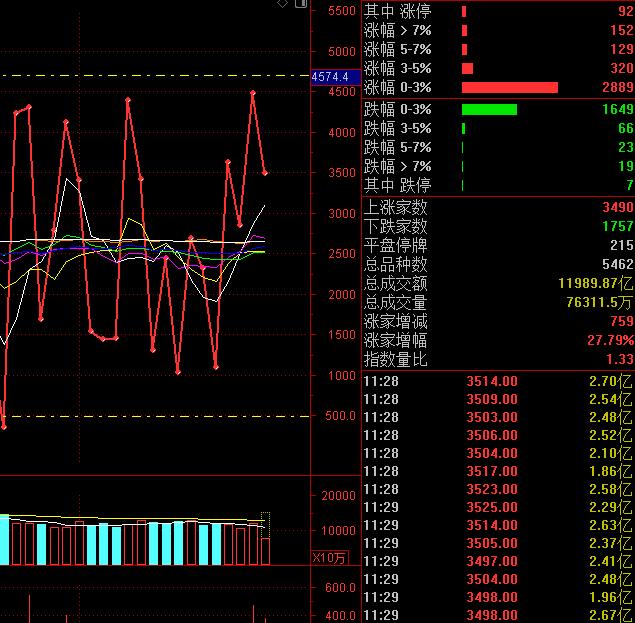This screenshot has height=623, width=635.
Task: Click the tick price 3505.00
Action: [x=492, y=543]
